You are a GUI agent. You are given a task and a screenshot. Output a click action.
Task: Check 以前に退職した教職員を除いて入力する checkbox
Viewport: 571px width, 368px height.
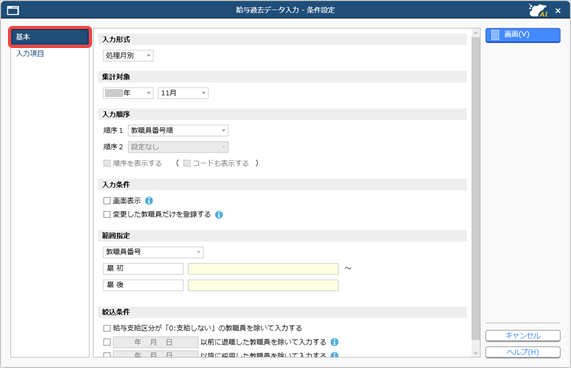(107, 342)
